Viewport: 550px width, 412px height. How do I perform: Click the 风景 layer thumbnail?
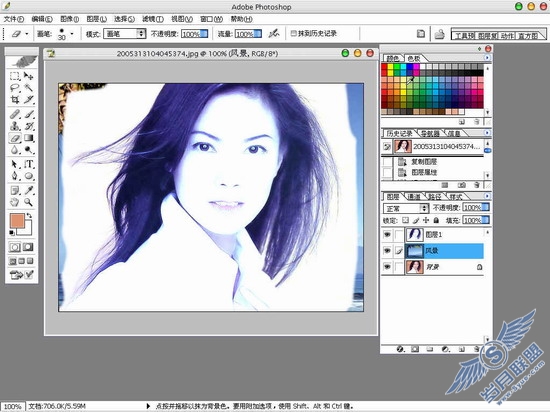click(414, 251)
